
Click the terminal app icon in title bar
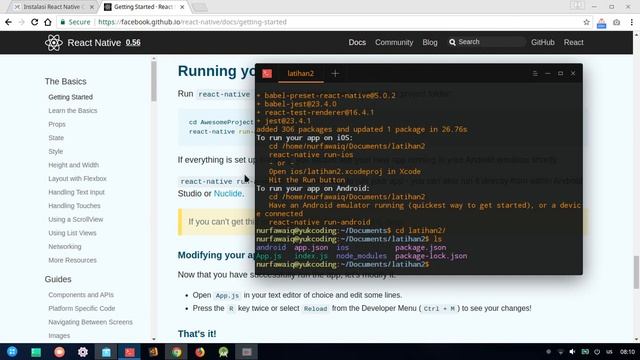click(267, 73)
